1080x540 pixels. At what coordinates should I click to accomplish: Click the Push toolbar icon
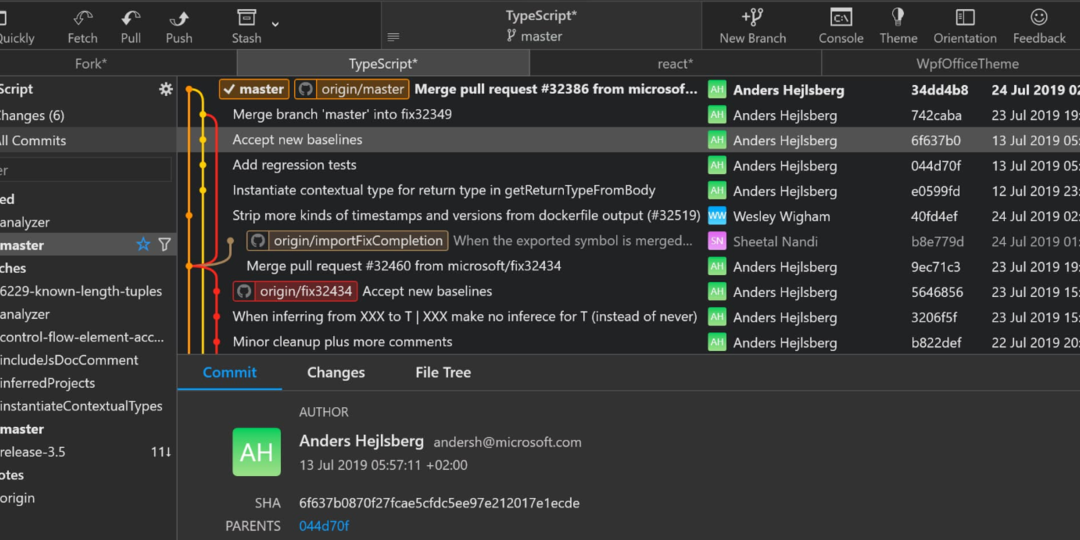[x=179, y=18]
